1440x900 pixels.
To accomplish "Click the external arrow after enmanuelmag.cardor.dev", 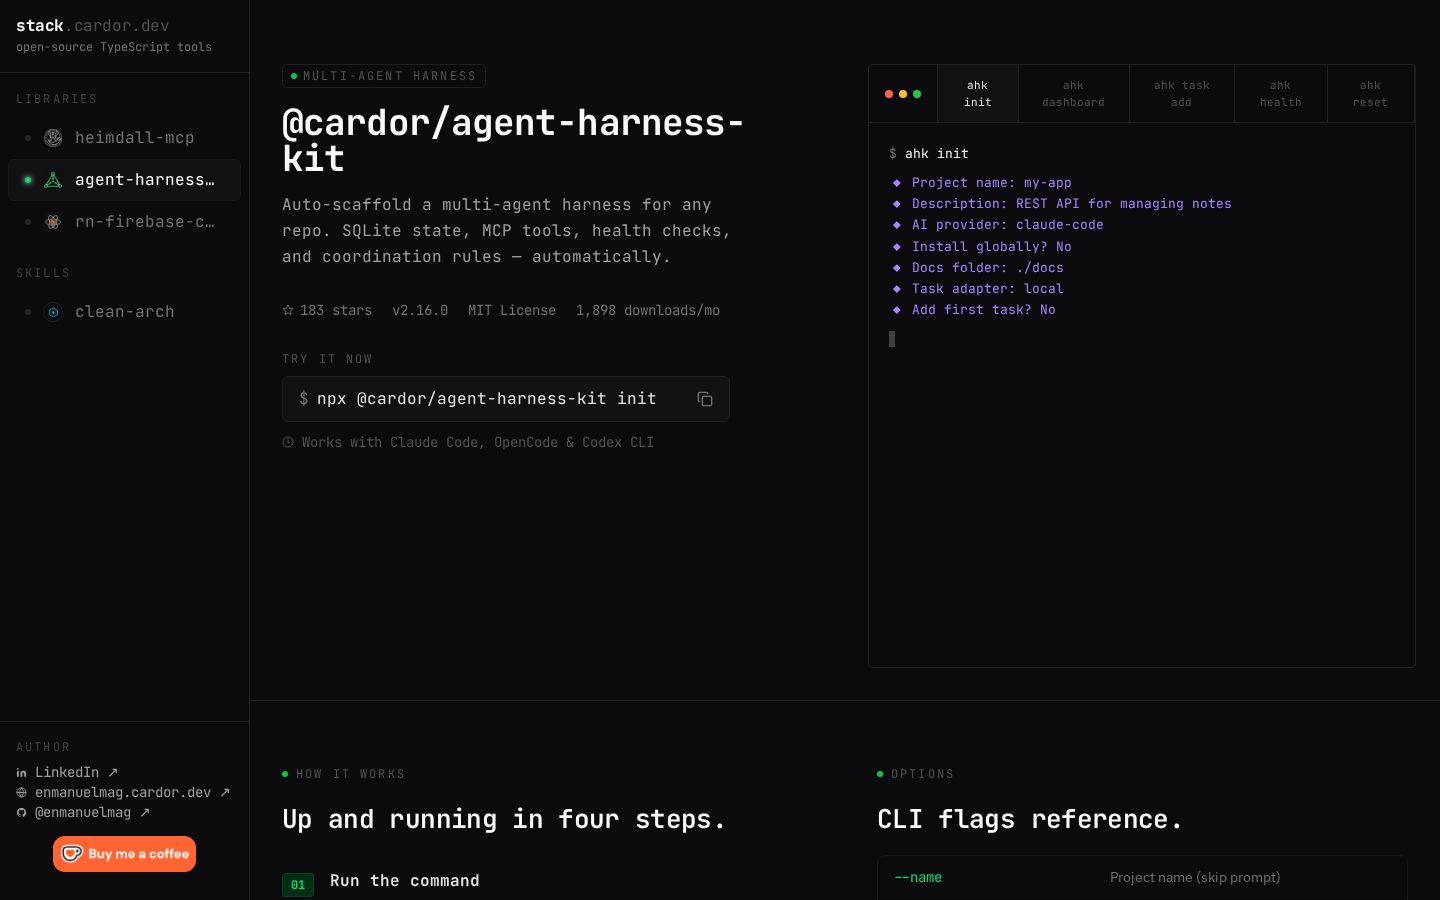I will point(225,792).
